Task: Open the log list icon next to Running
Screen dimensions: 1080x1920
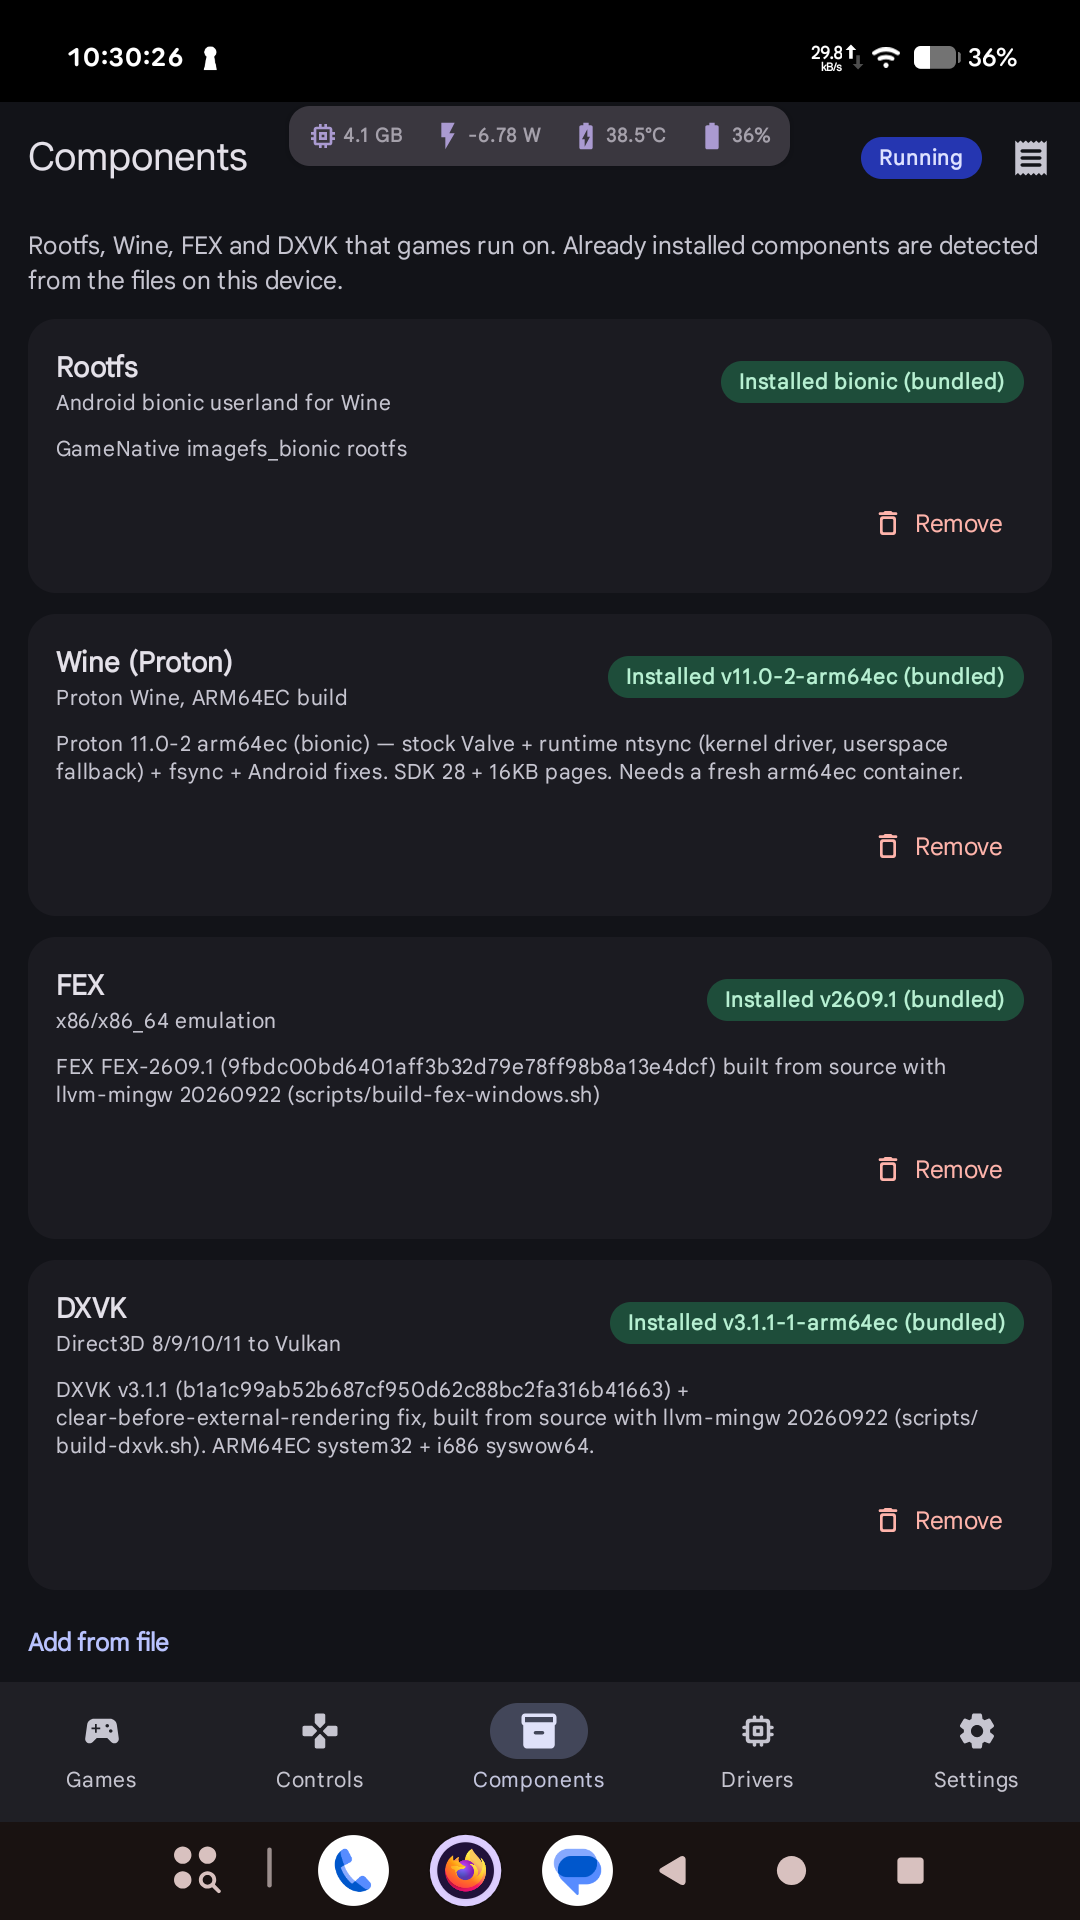Action: (x=1030, y=158)
